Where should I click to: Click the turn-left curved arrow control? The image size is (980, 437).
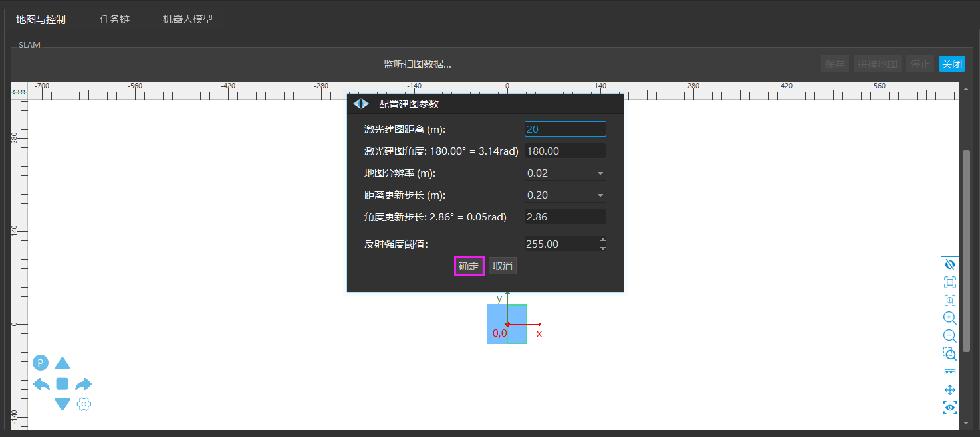(41, 384)
